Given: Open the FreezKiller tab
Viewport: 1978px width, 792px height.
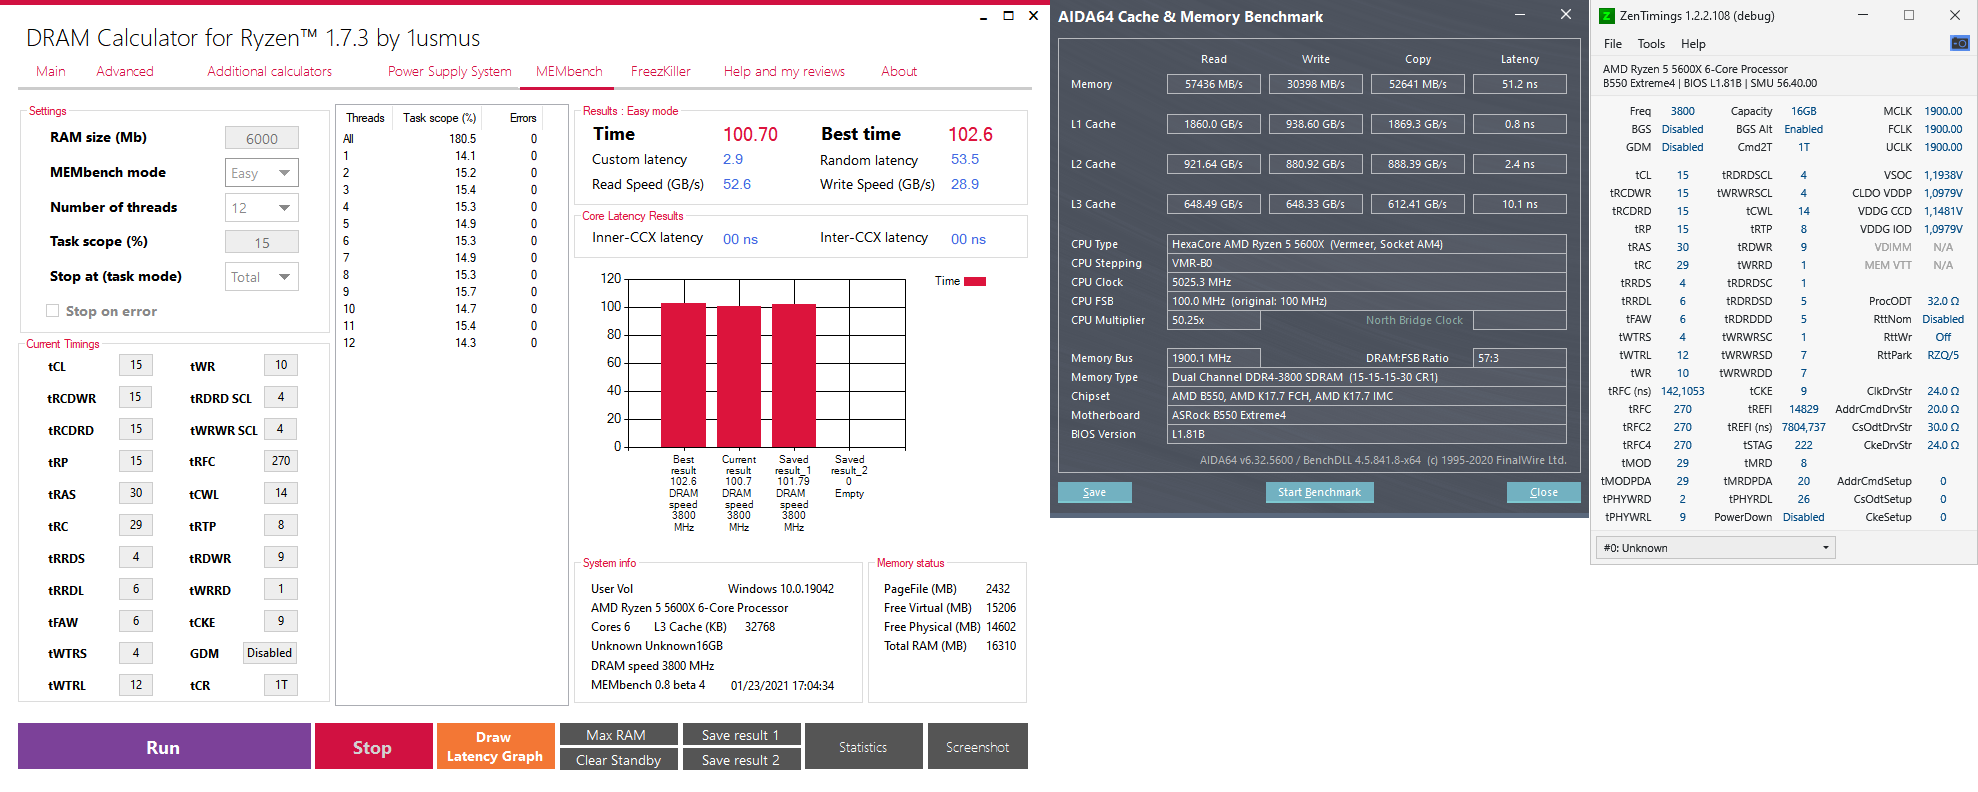Looking at the screenshot, I should point(661,72).
